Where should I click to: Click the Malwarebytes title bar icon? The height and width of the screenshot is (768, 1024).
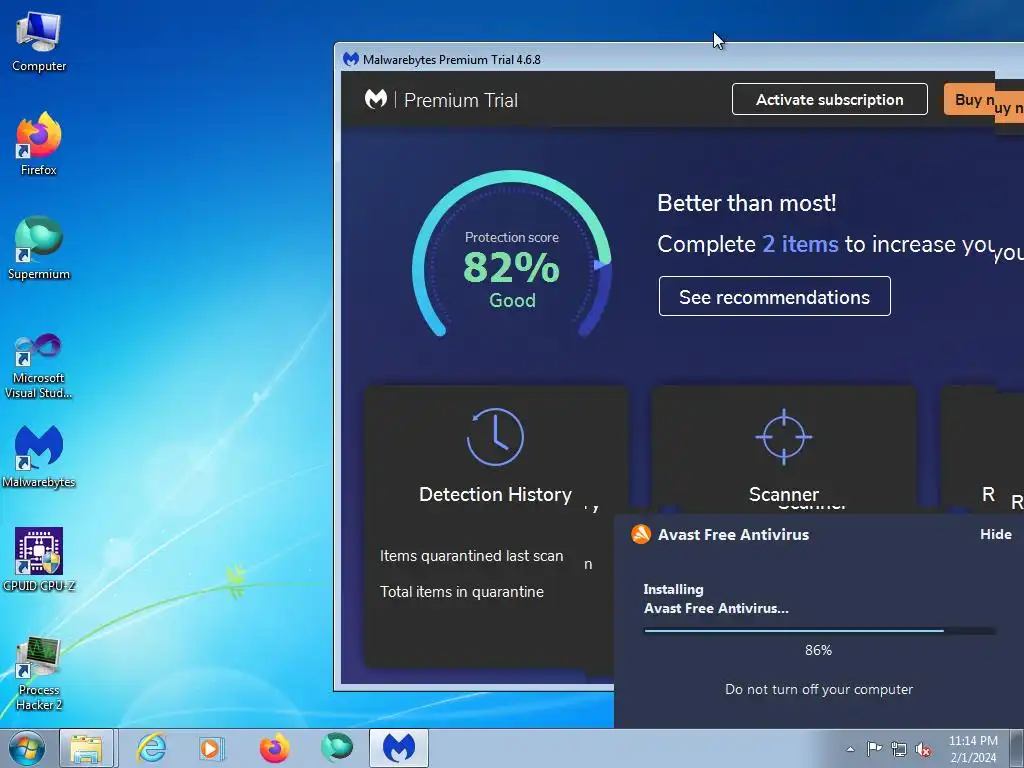[x=351, y=59]
